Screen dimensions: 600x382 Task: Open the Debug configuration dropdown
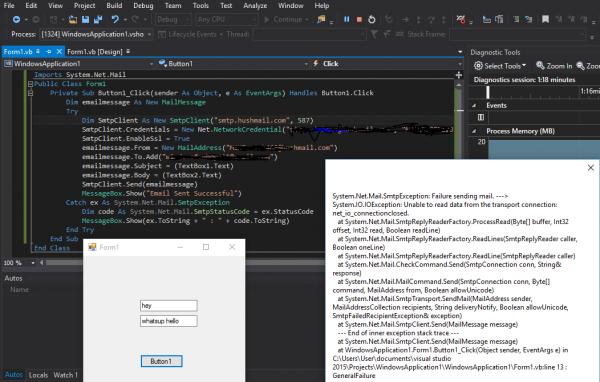point(173,20)
